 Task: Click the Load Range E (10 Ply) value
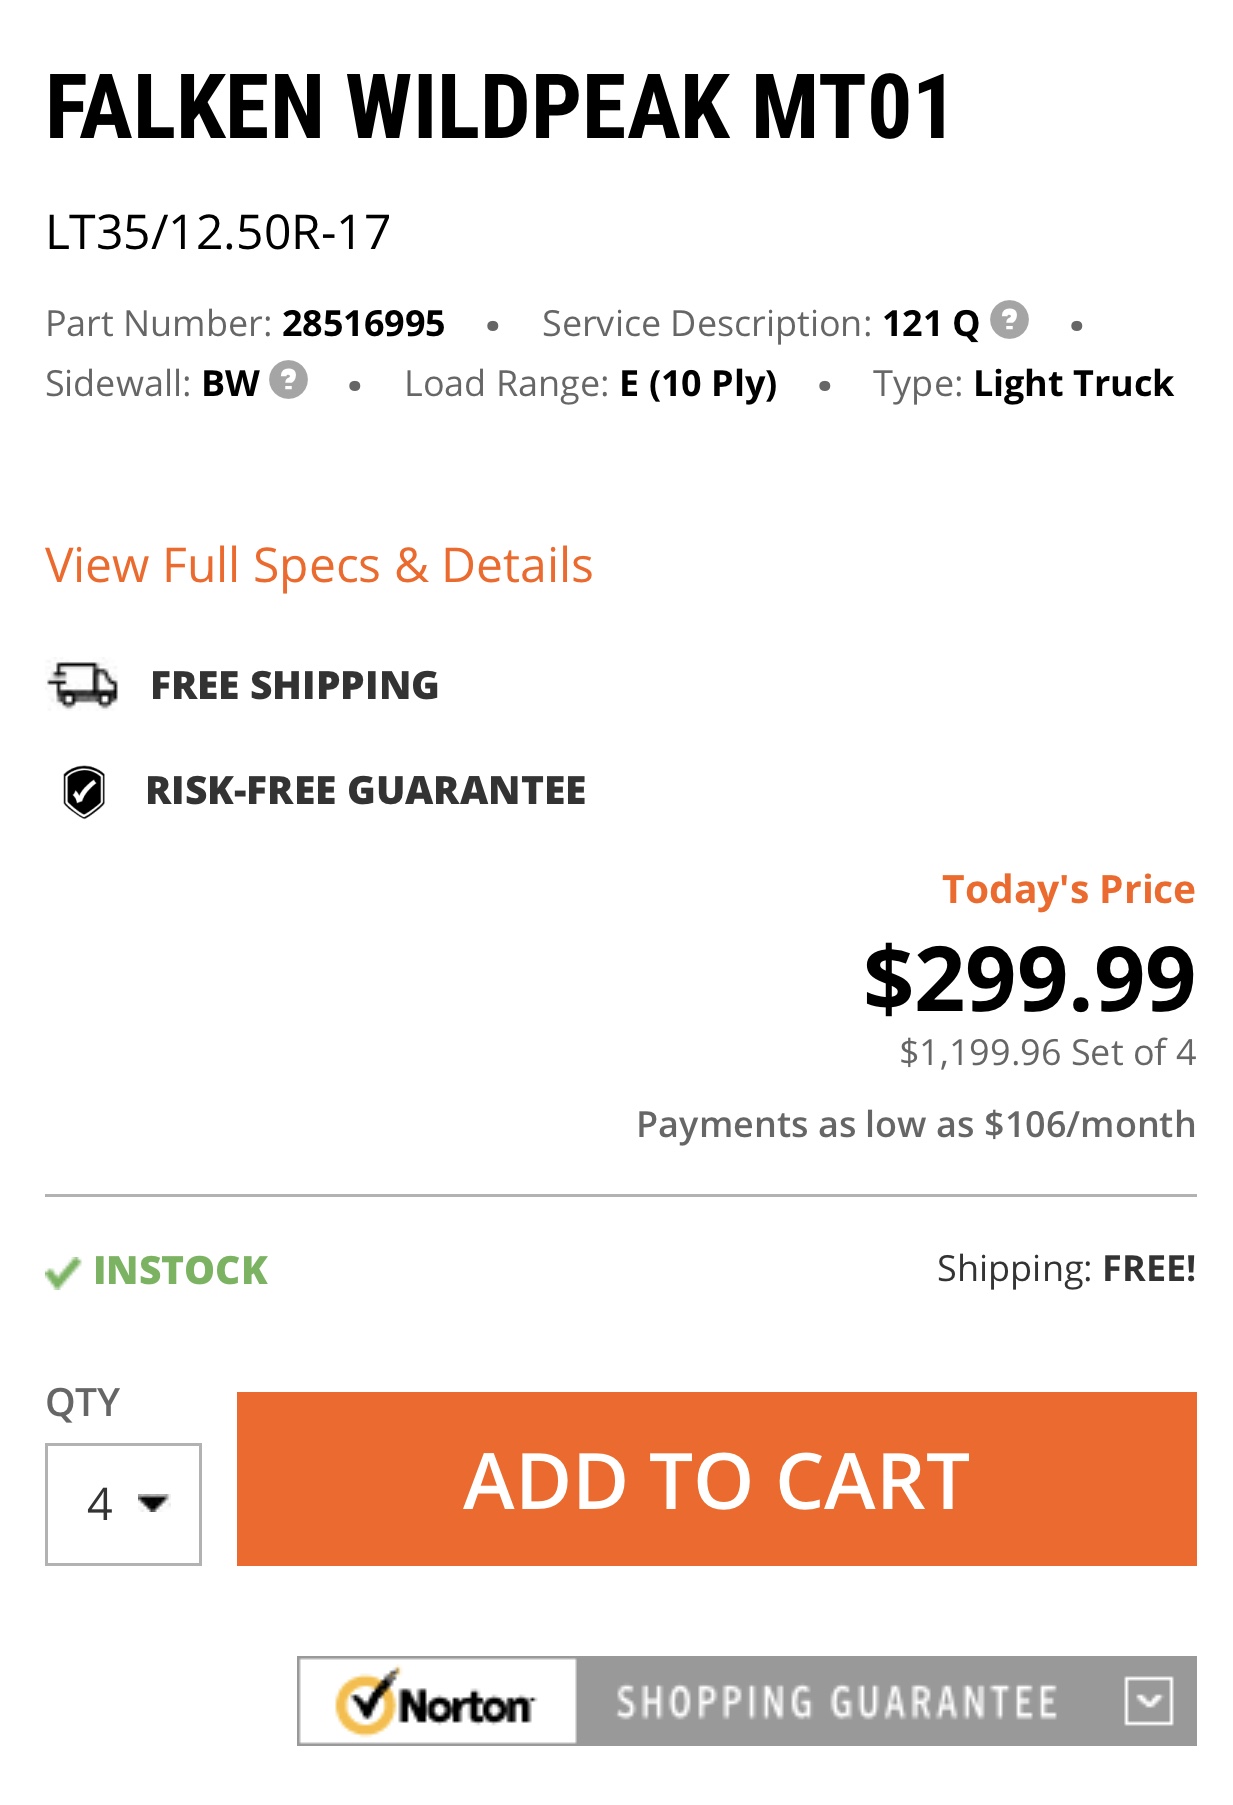pyautogui.click(x=698, y=384)
